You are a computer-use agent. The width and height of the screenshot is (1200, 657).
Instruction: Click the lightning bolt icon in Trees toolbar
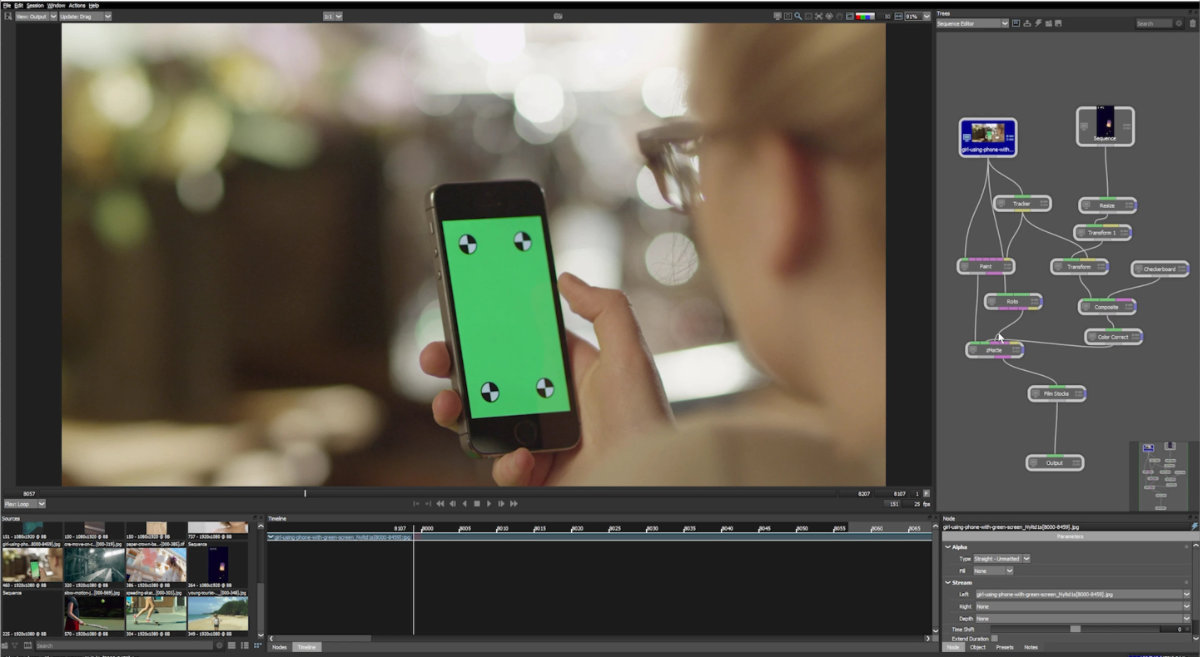1038,23
